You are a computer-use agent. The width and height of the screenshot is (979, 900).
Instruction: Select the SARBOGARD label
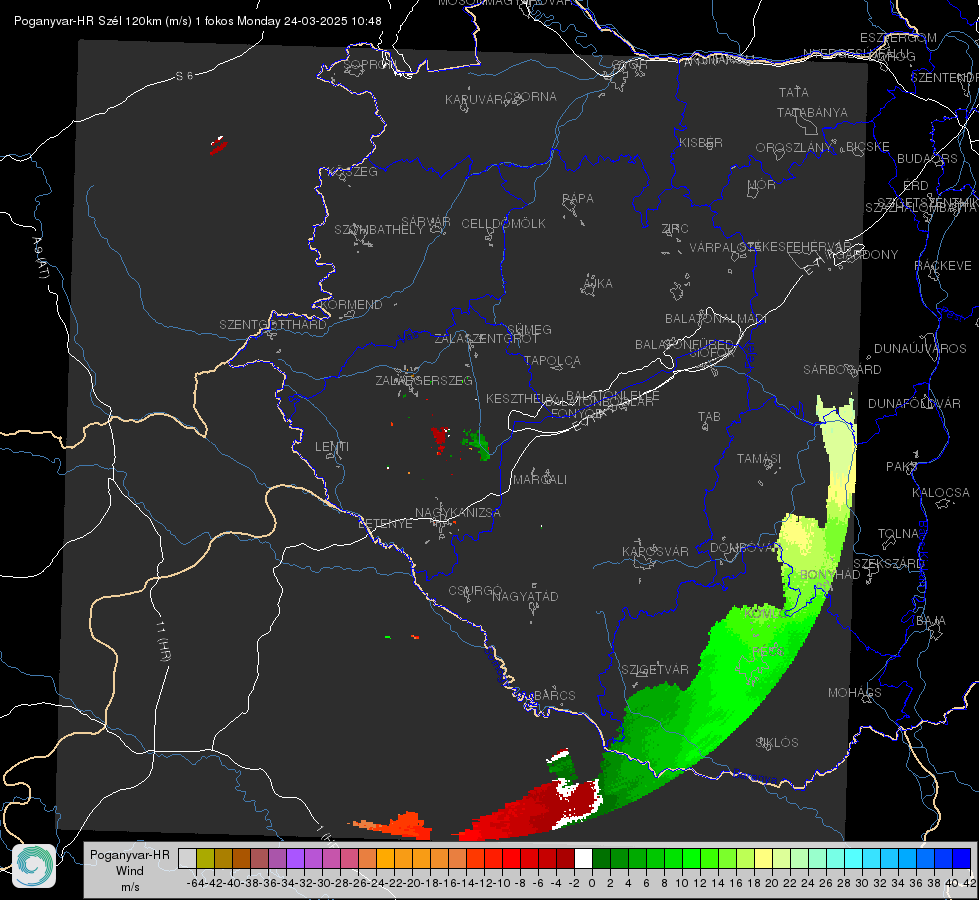pyautogui.click(x=842, y=370)
